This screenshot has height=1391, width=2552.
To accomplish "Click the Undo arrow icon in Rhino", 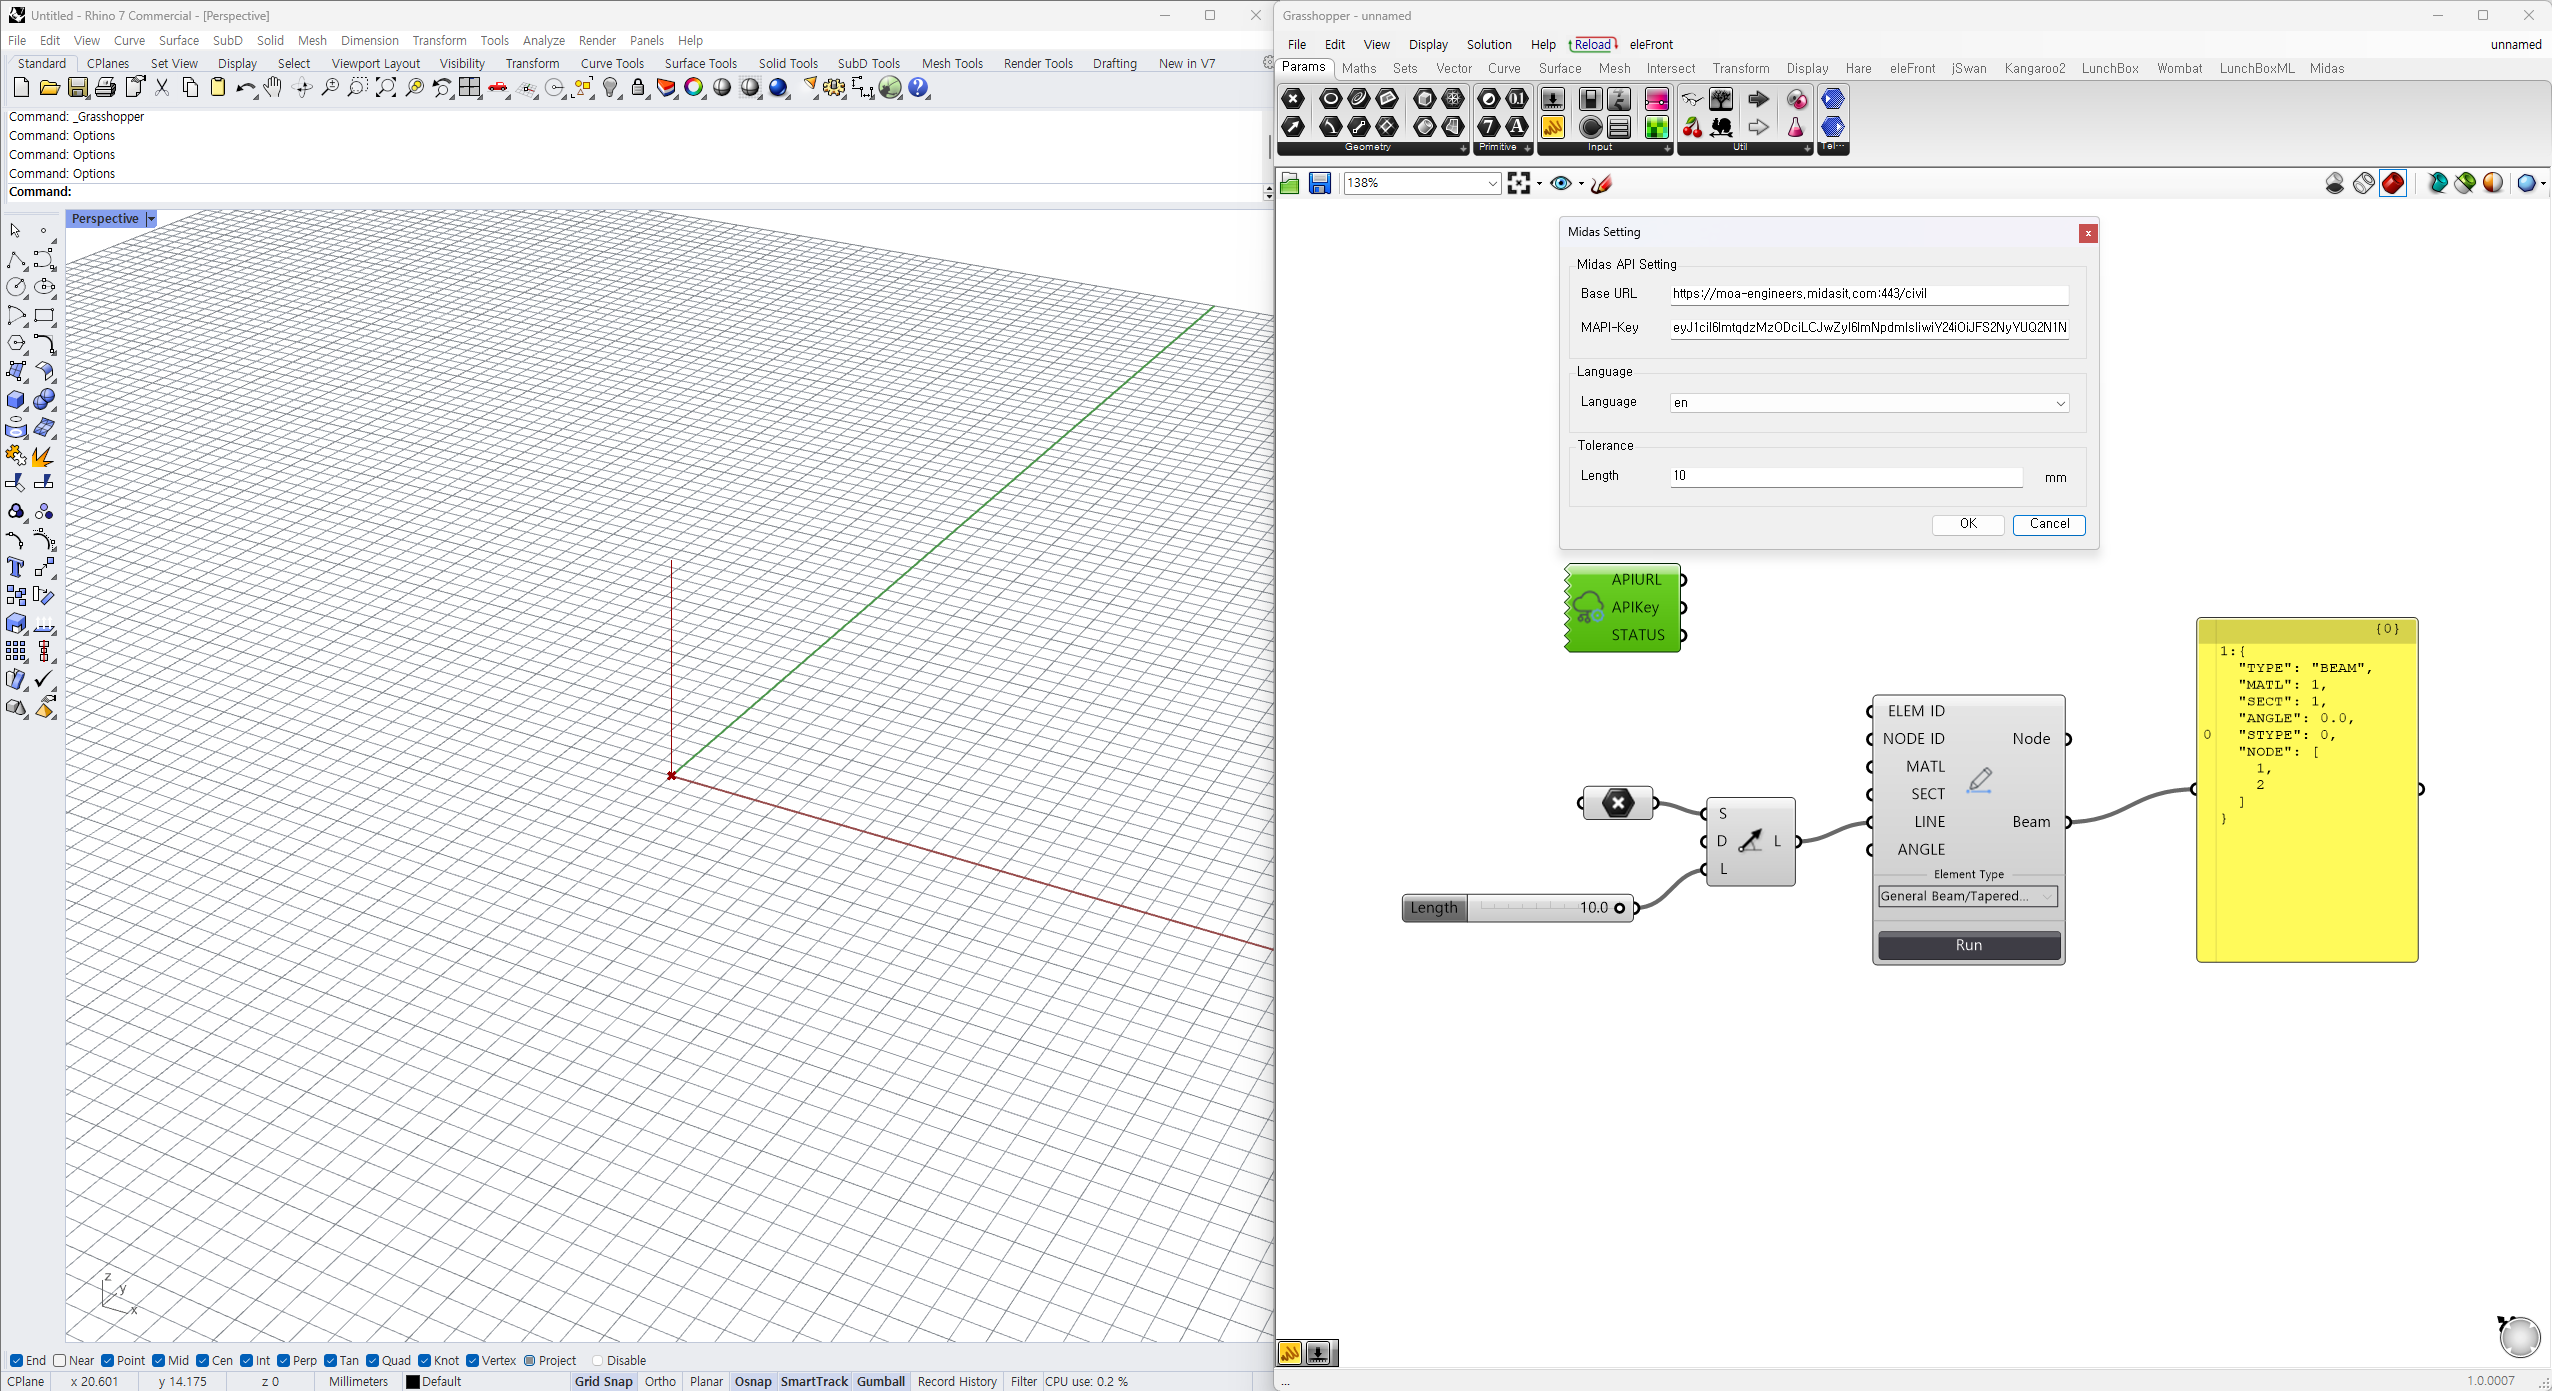I will (x=246, y=88).
